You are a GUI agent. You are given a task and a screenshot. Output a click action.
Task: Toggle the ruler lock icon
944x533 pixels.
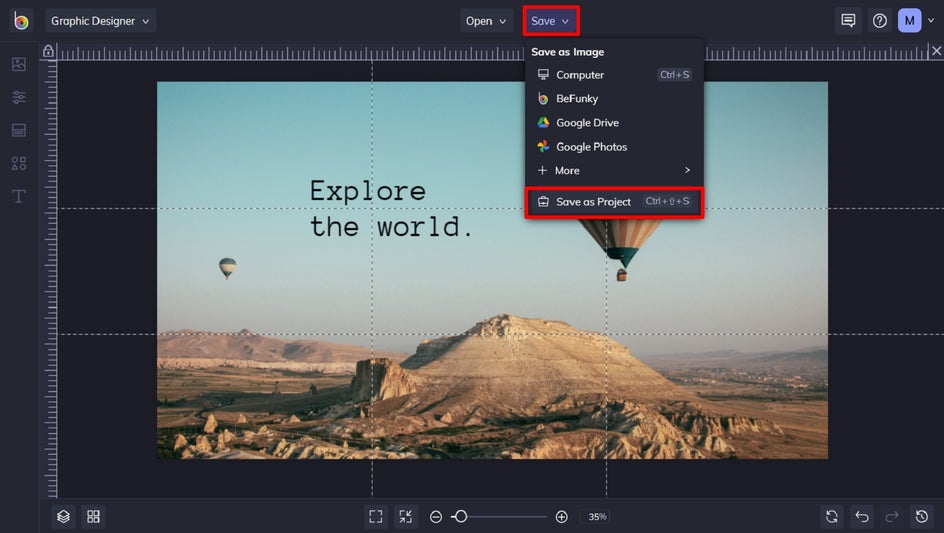pos(48,51)
